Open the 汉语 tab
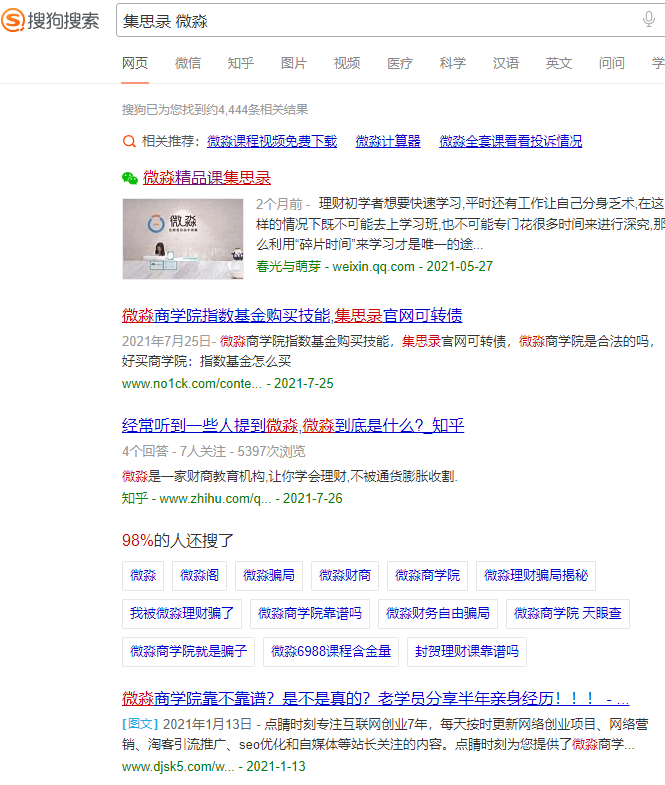The width and height of the screenshot is (665, 785). [506, 63]
